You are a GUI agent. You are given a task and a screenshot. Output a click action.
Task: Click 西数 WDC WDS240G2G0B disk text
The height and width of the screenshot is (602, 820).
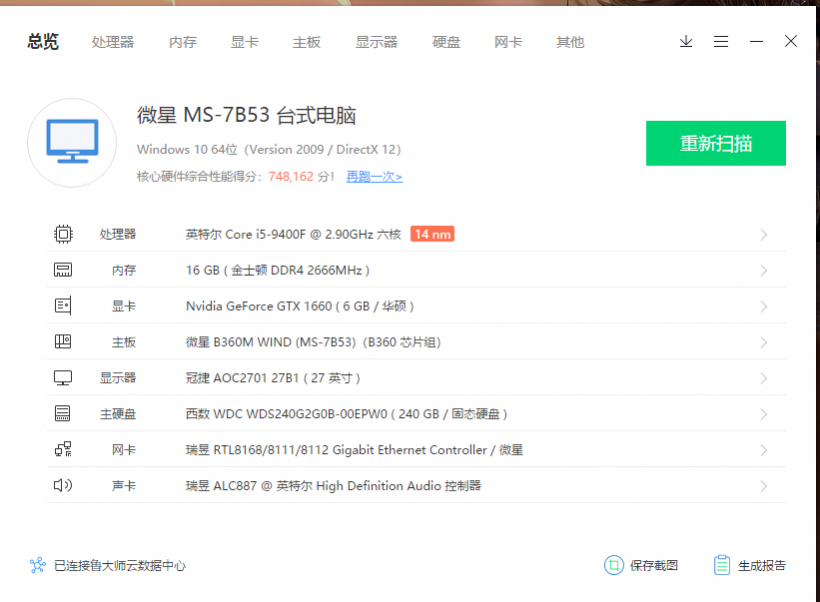[x=347, y=414]
